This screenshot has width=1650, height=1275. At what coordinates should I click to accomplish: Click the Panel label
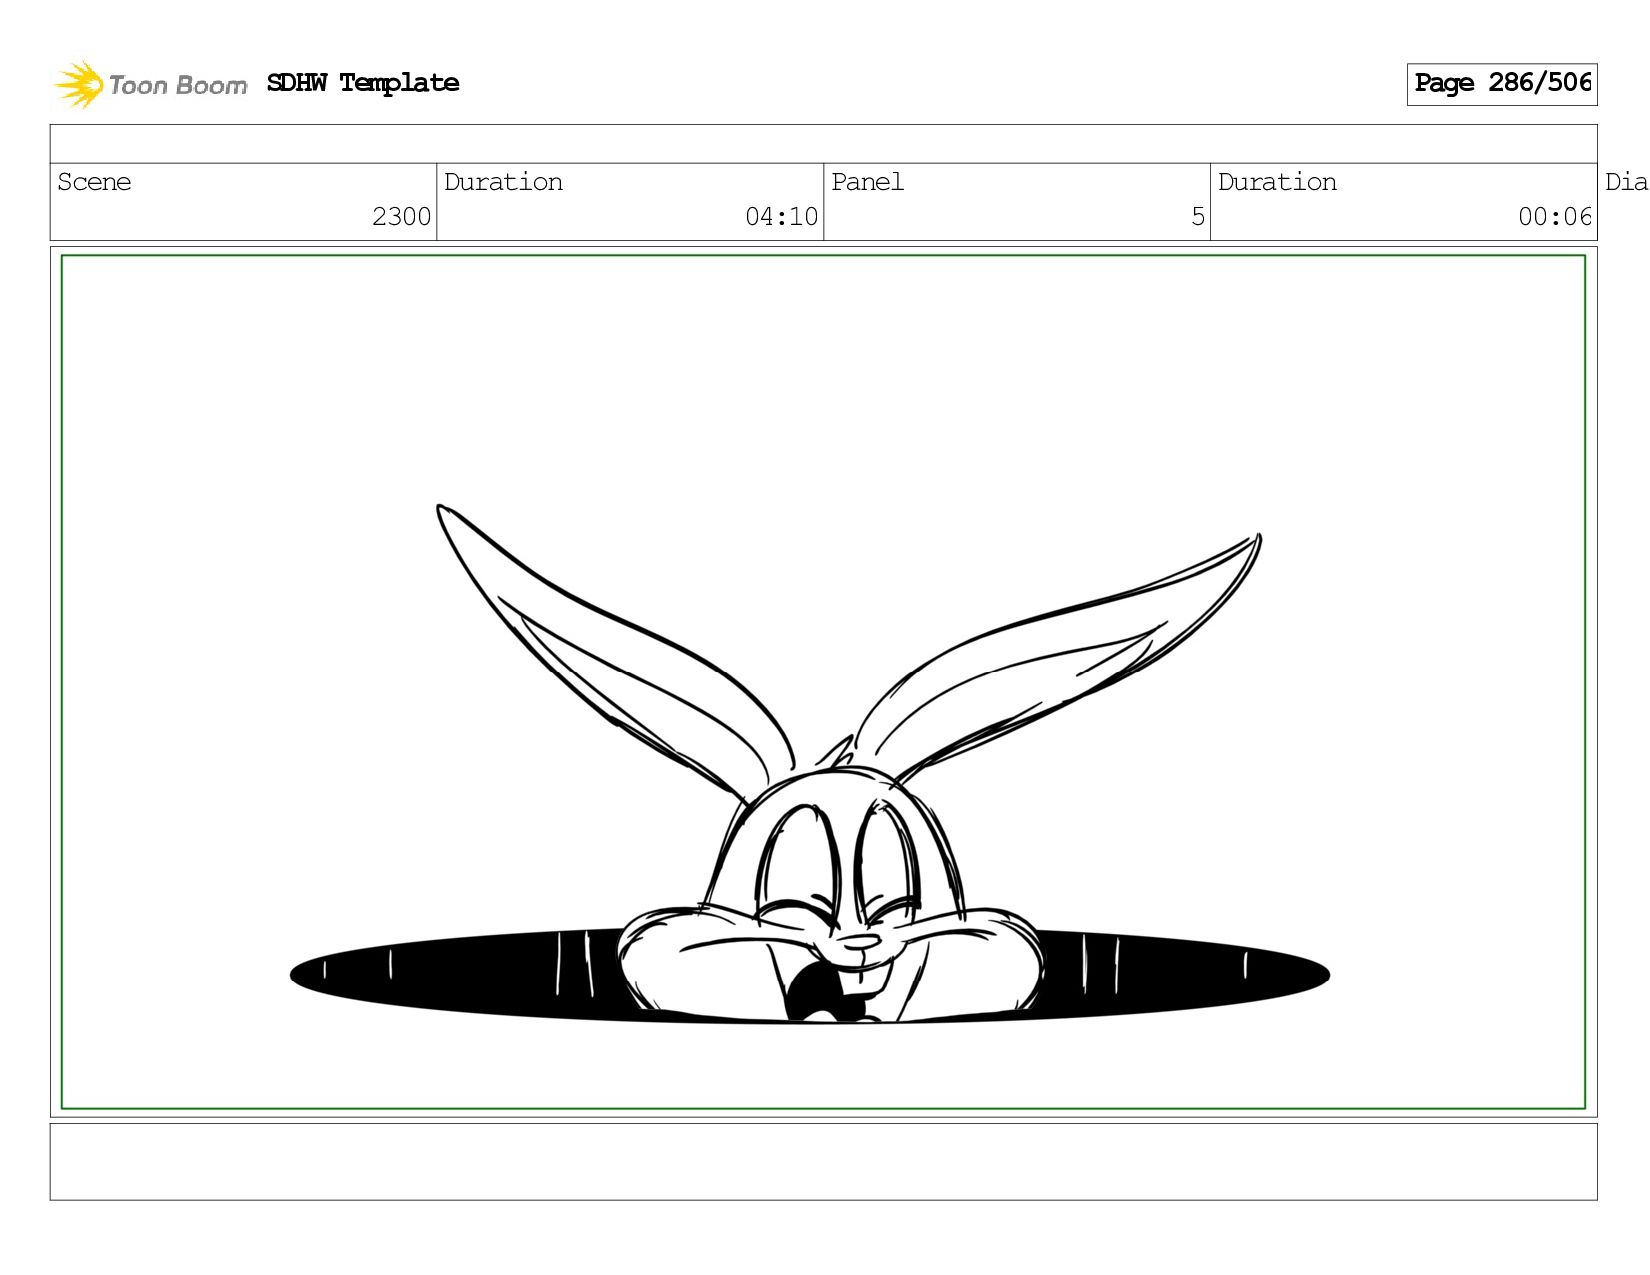click(x=867, y=182)
